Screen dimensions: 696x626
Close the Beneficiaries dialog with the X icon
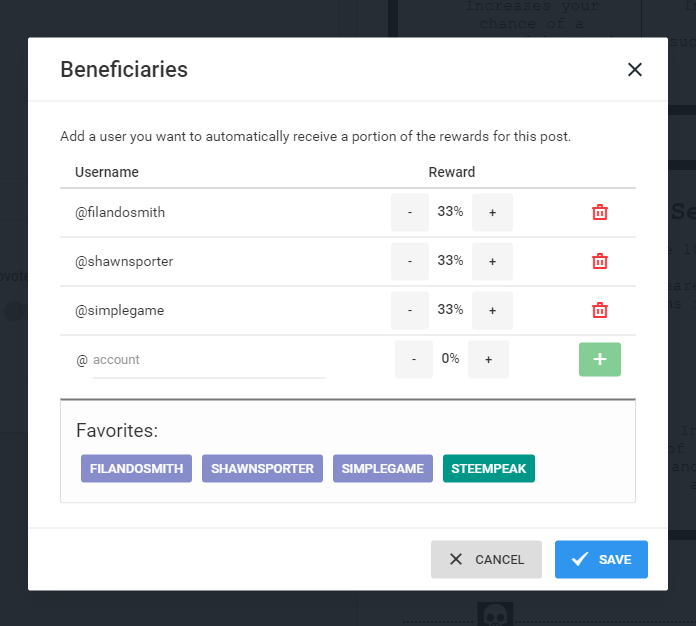tap(635, 69)
